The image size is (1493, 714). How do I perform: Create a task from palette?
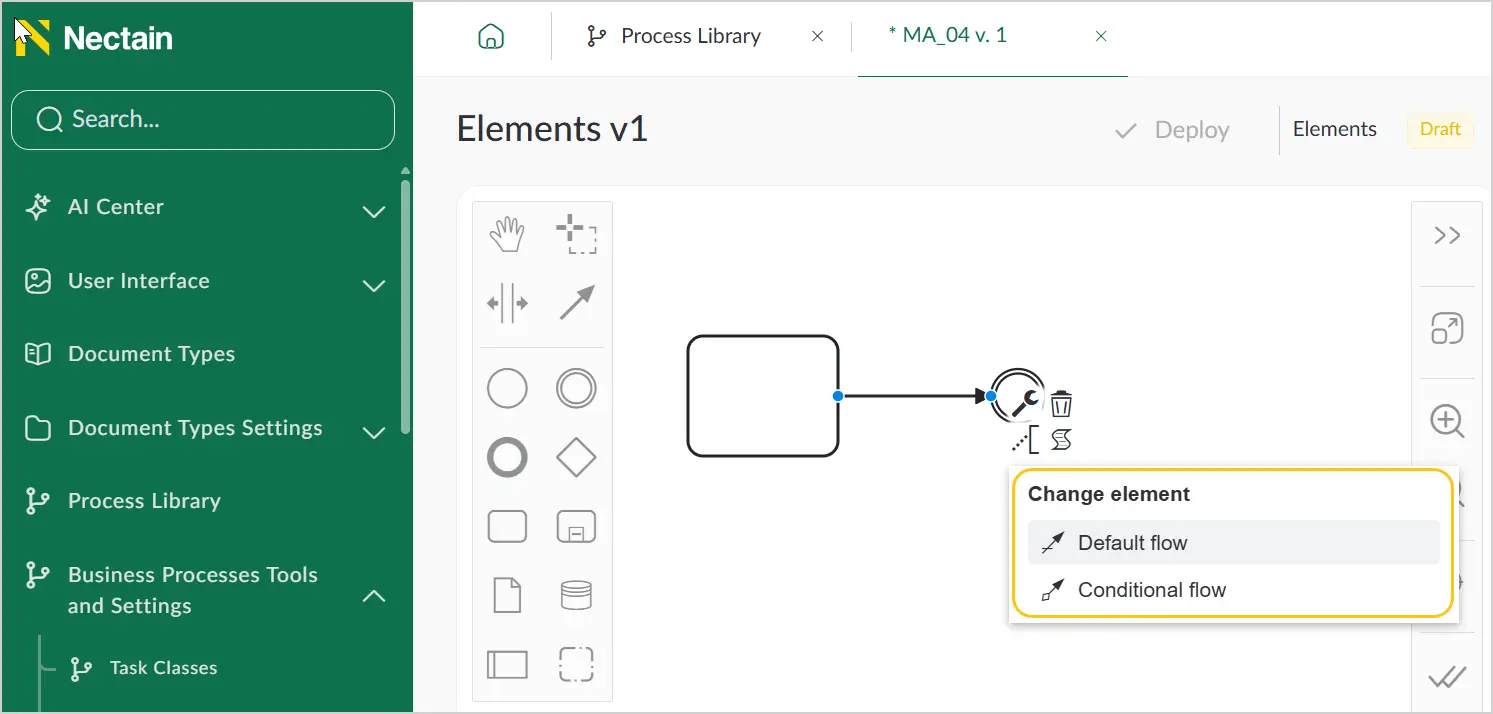coord(507,526)
